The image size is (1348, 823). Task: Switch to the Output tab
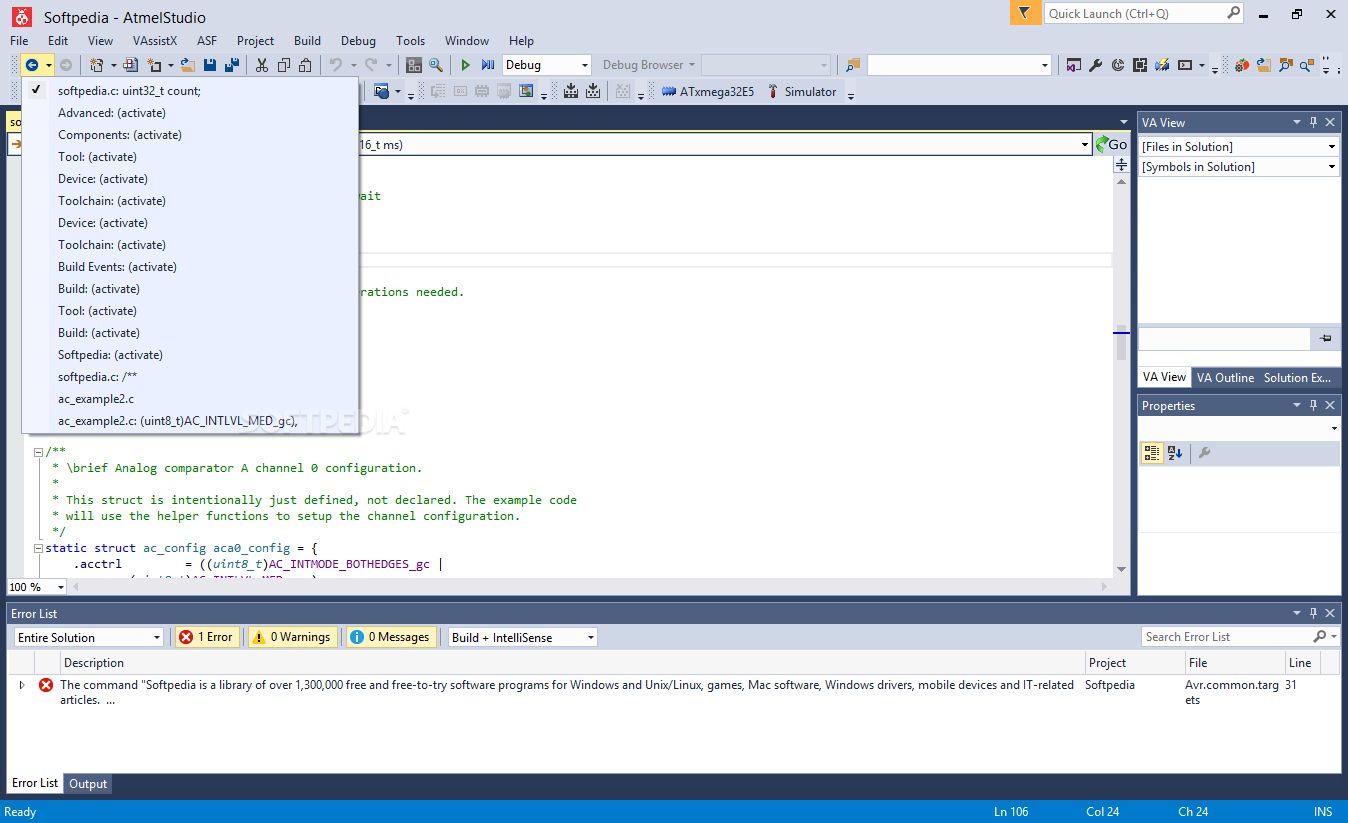[x=88, y=784]
